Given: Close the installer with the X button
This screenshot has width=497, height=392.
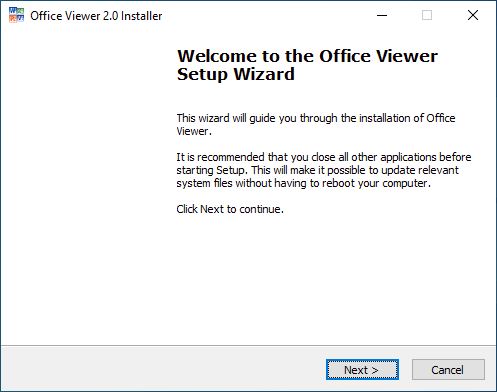Looking at the screenshot, I should tap(473, 15).
